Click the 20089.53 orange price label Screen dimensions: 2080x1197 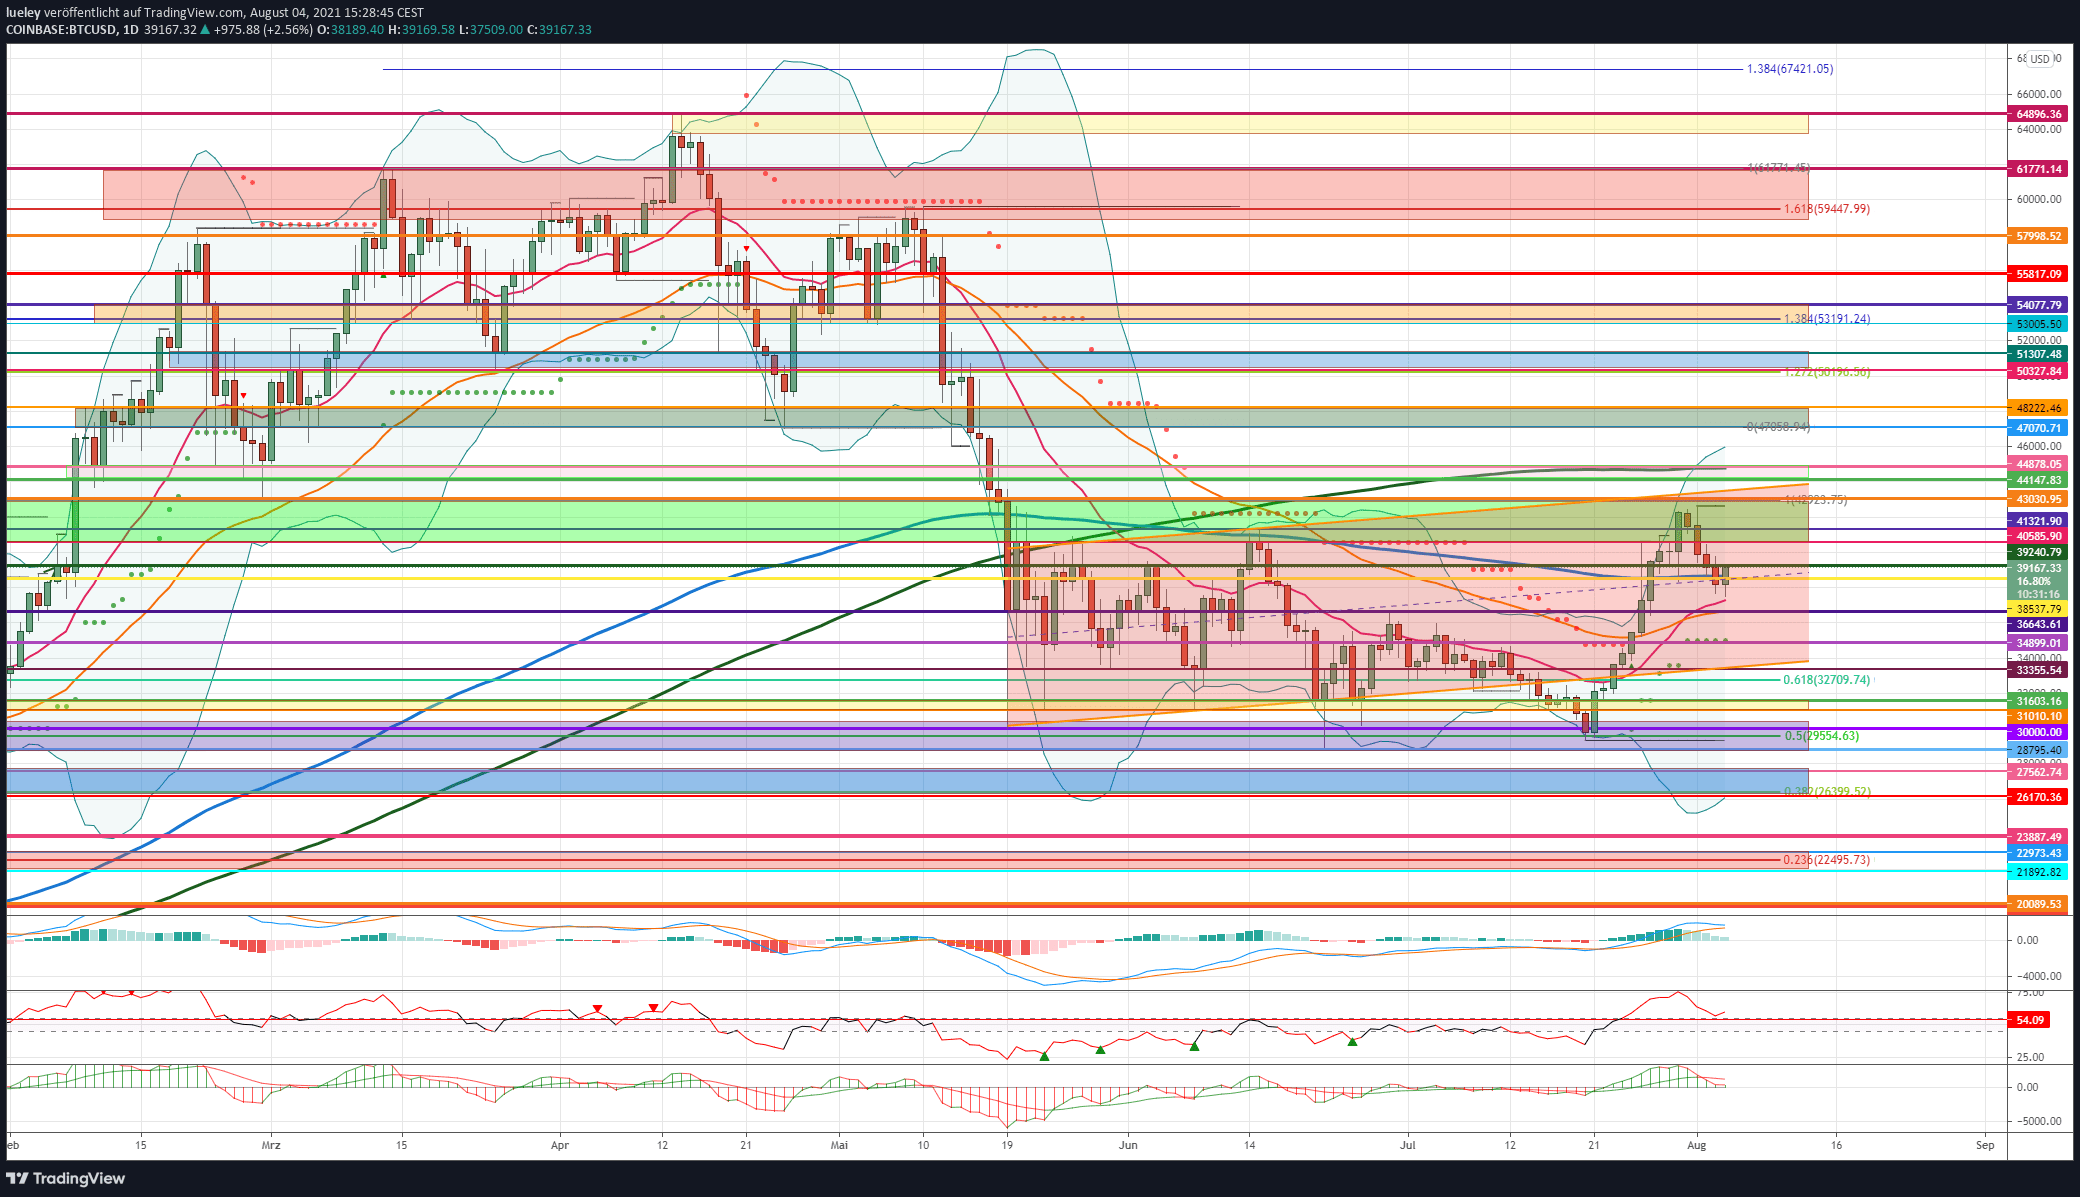pos(2038,904)
